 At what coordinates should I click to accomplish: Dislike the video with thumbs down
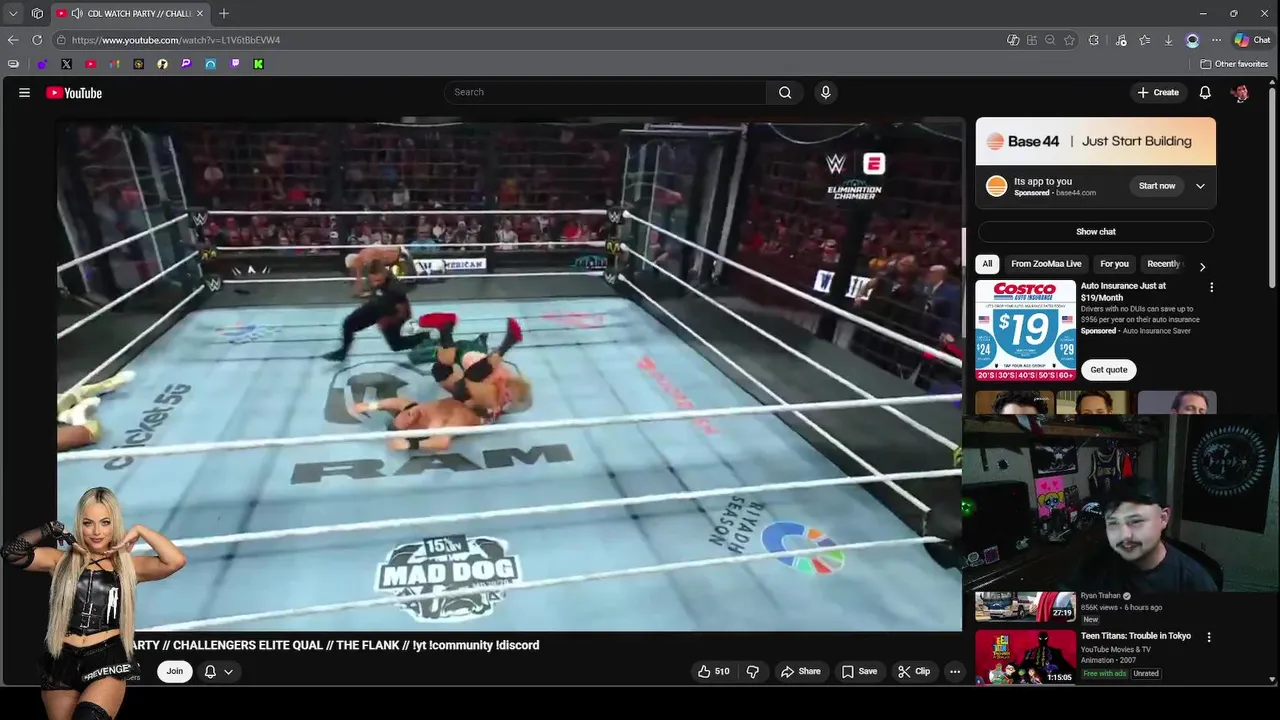(753, 671)
